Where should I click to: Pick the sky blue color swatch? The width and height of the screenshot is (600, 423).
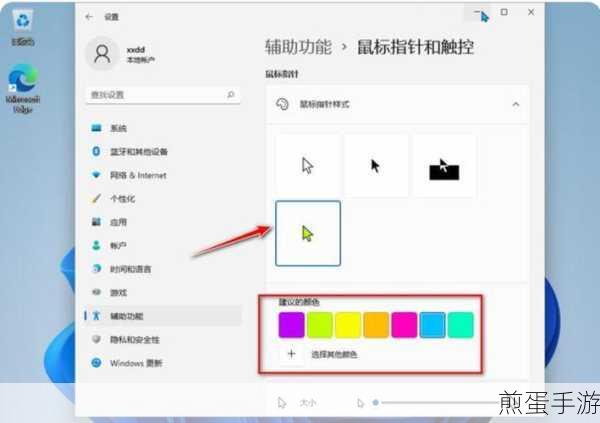point(432,325)
